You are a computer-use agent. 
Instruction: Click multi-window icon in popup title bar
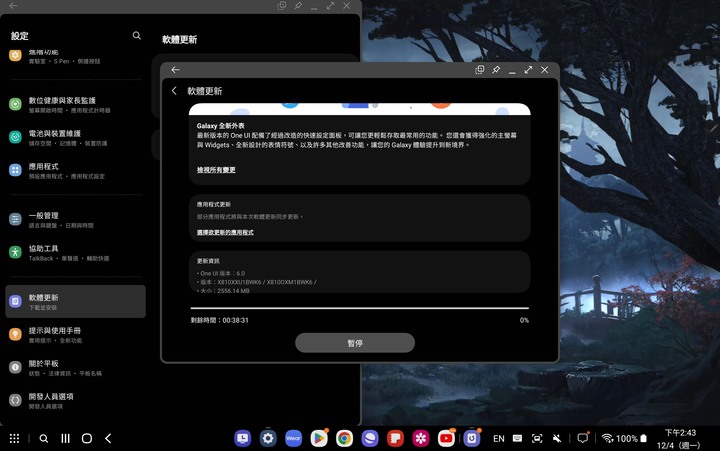pyautogui.click(x=480, y=70)
